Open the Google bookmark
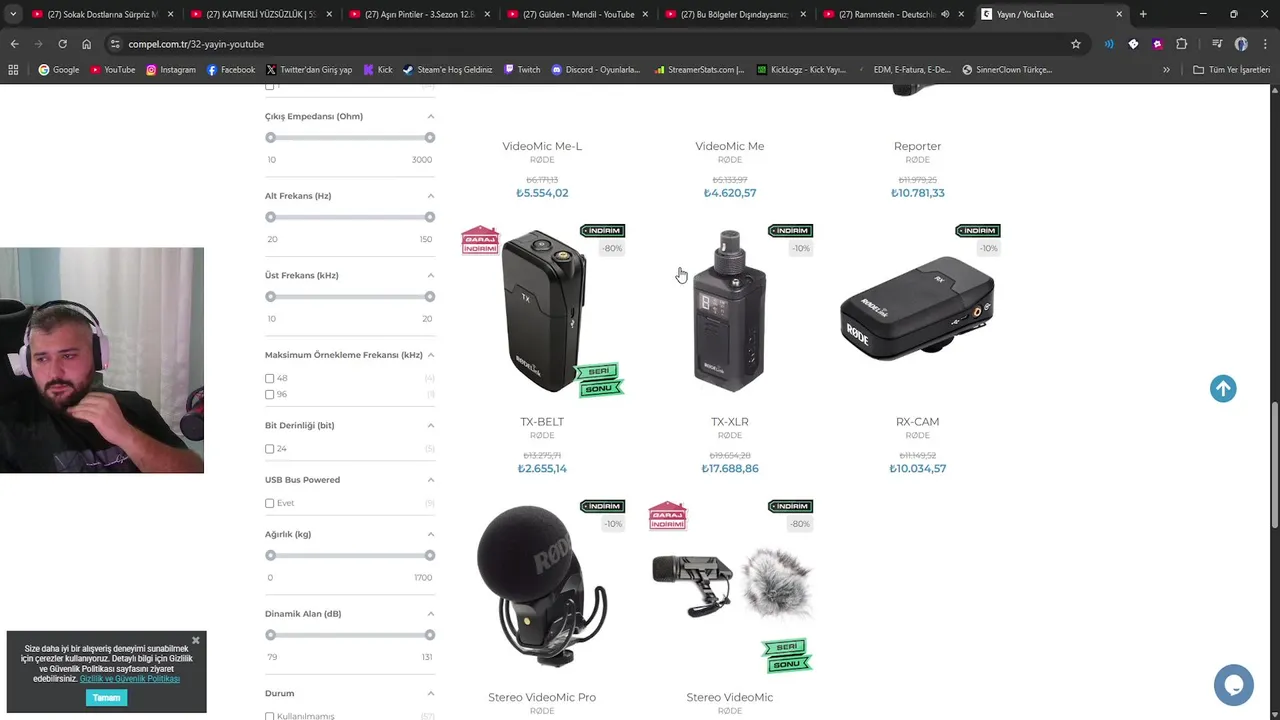The height and width of the screenshot is (720, 1280). click(x=59, y=70)
